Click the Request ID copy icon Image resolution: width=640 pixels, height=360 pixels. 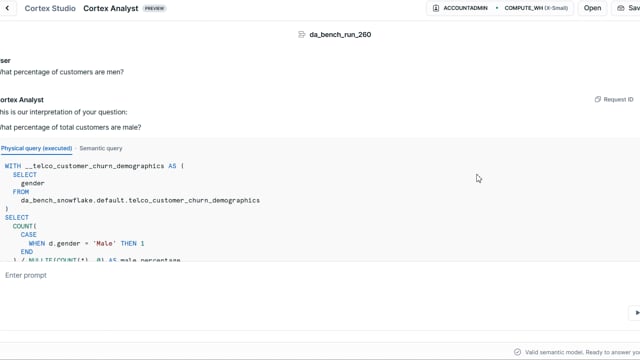[598, 99]
